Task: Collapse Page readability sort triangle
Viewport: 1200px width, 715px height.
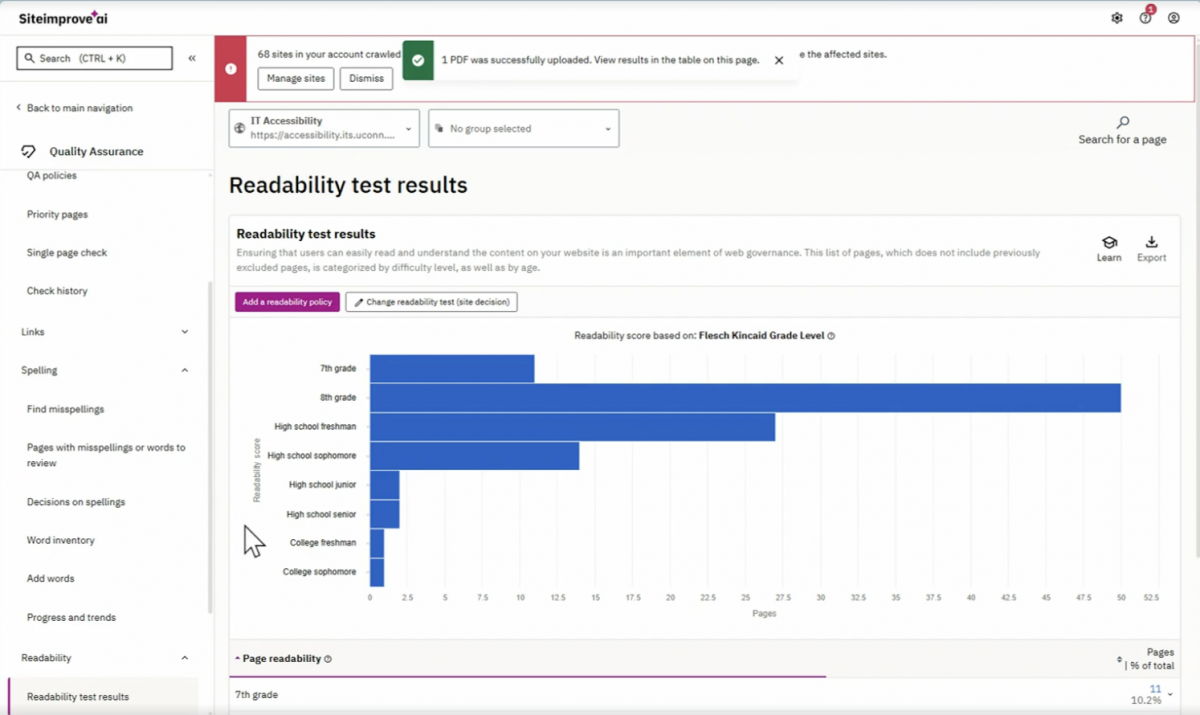Action: (238, 659)
